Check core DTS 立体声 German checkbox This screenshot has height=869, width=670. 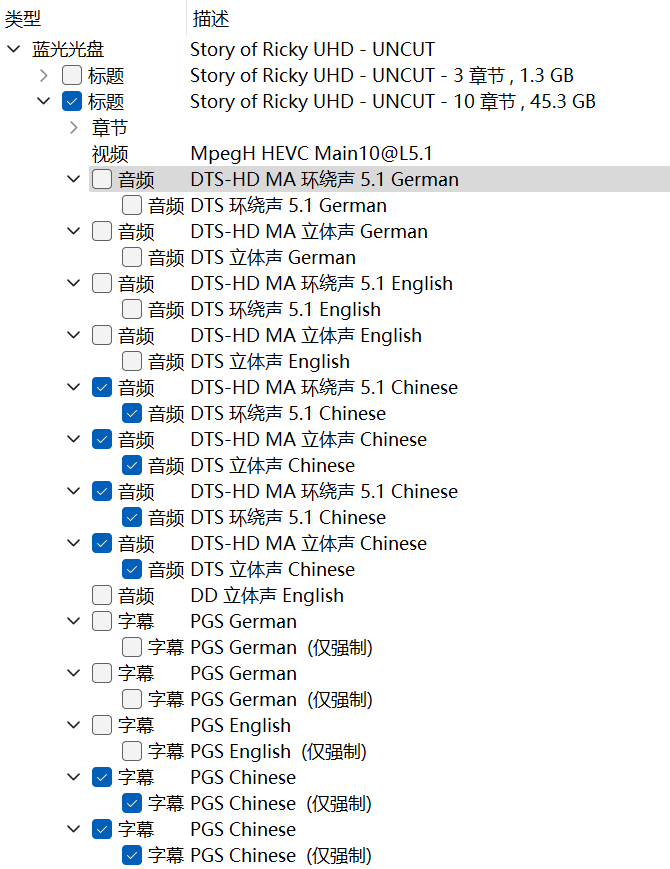[132, 257]
